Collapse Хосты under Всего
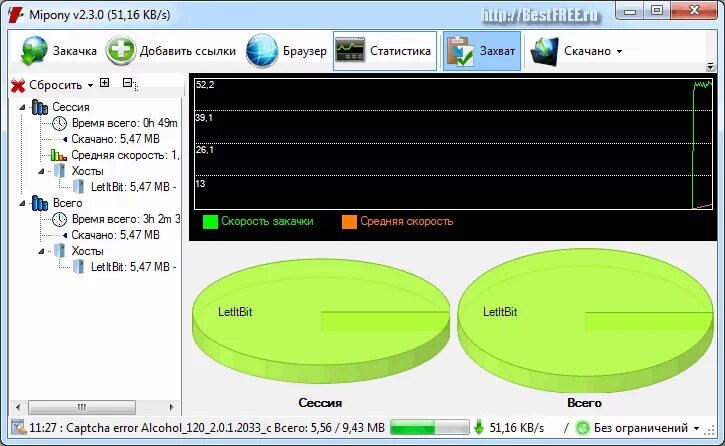 (41, 251)
